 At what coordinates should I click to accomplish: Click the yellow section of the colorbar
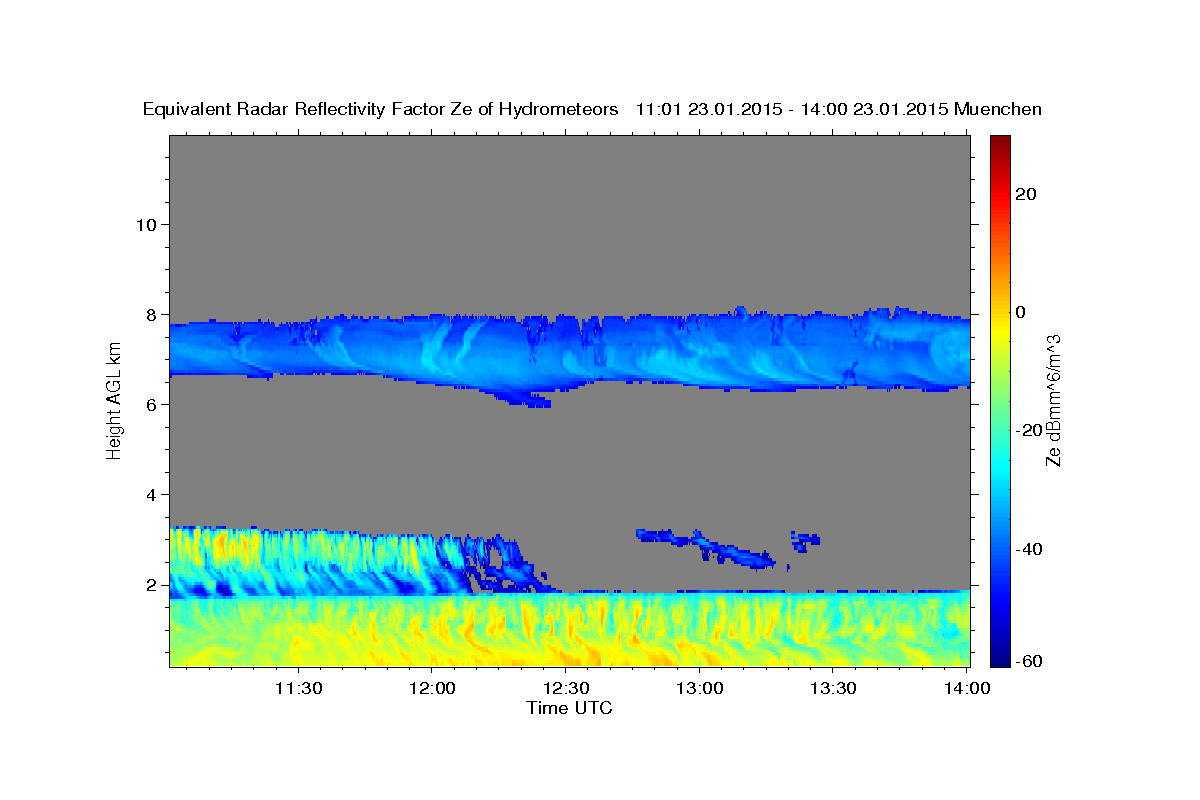click(1001, 330)
